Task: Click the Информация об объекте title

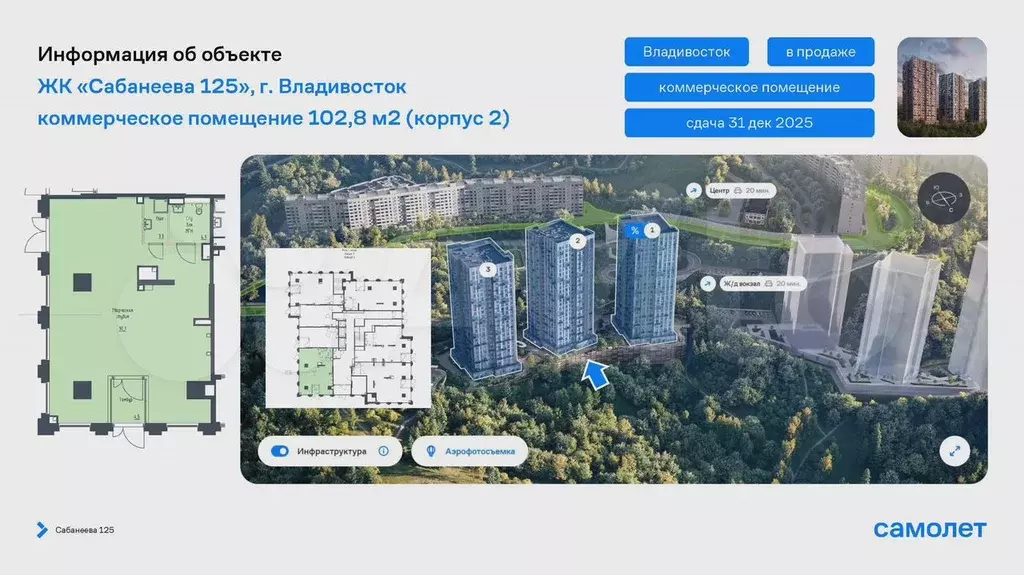Action: point(159,54)
